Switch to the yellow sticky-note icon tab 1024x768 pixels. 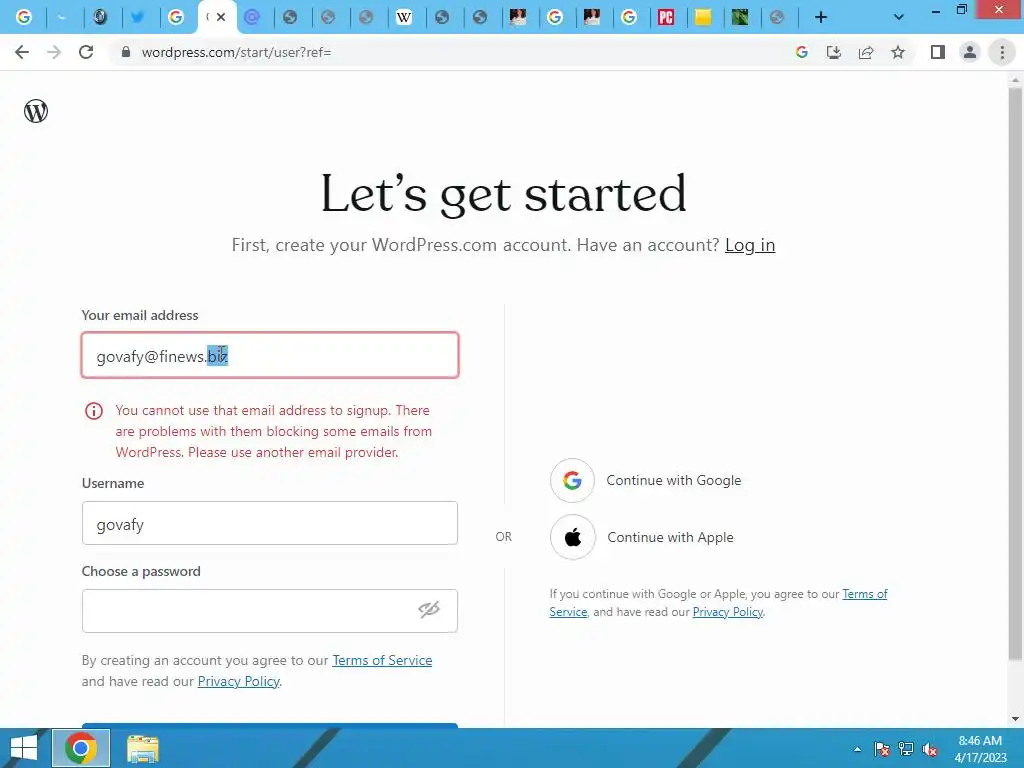tap(703, 17)
